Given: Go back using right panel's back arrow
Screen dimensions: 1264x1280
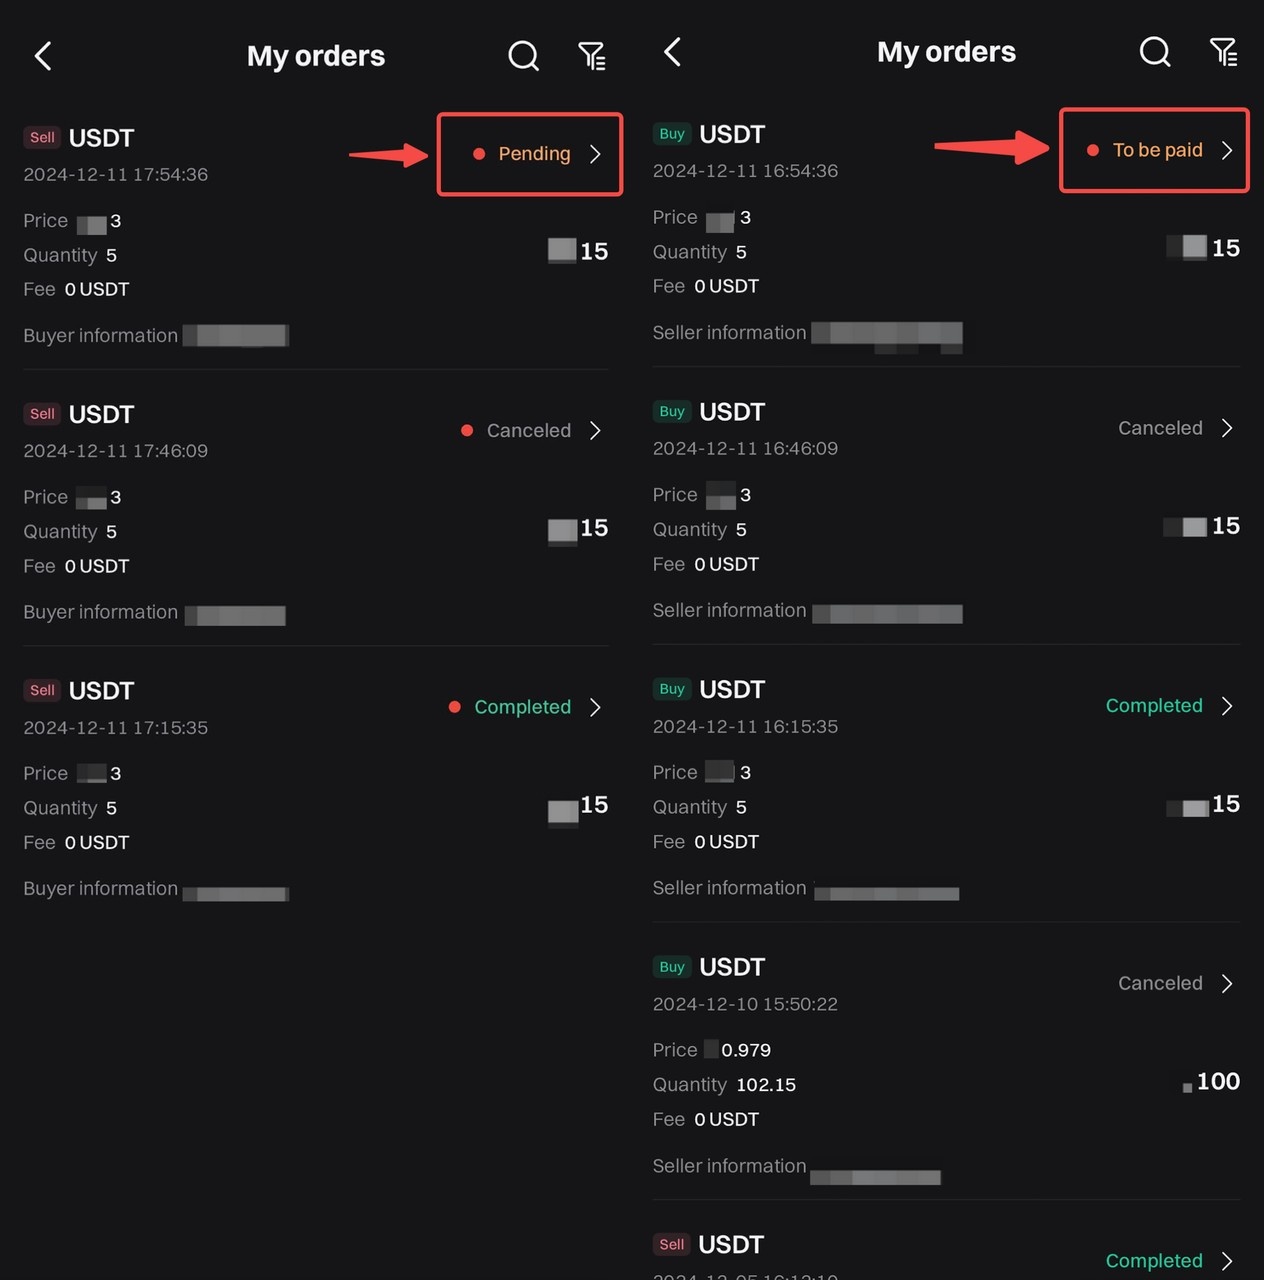Looking at the screenshot, I should click(673, 52).
